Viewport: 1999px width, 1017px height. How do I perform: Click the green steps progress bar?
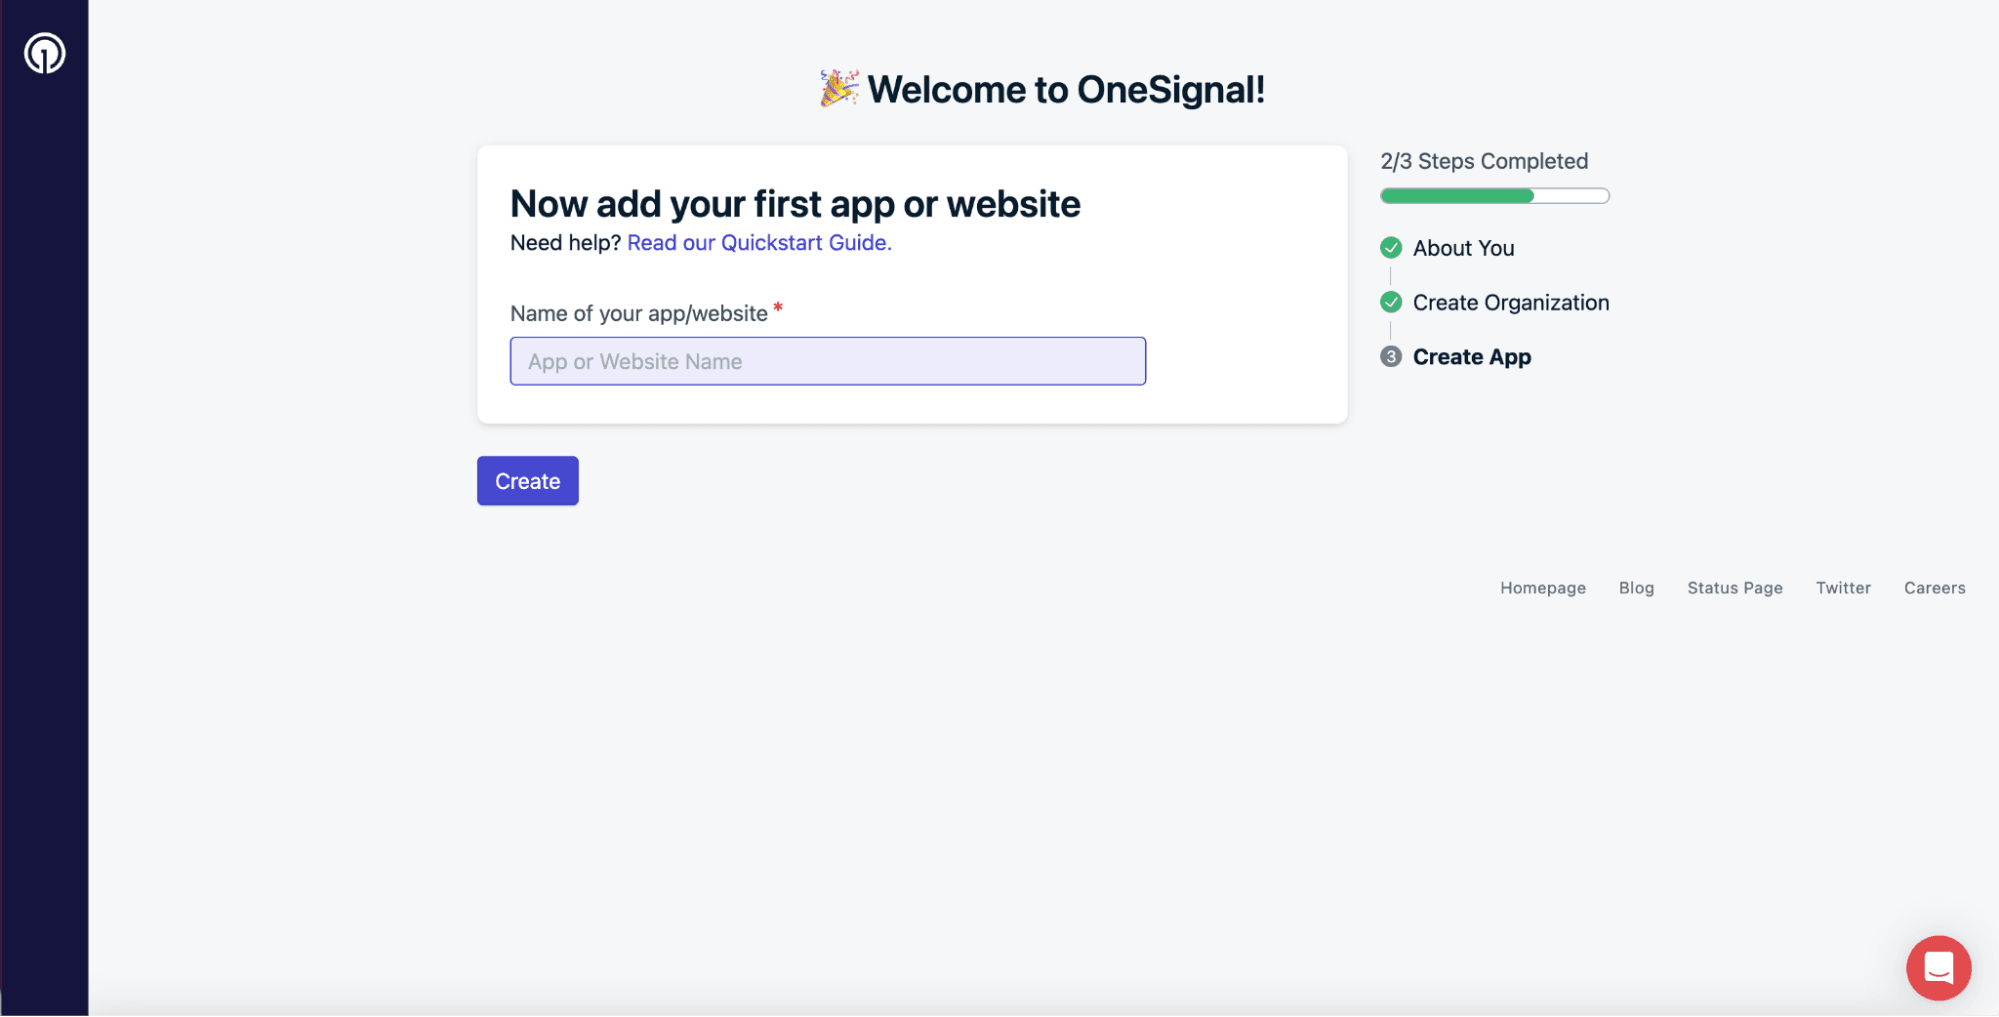[1494, 196]
